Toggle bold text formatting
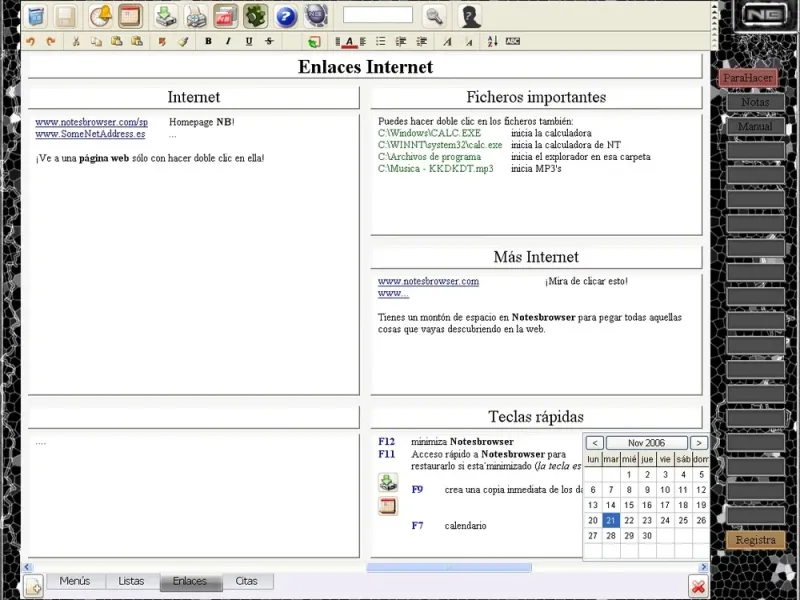The image size is (800, 600). [x=208, y=42]
